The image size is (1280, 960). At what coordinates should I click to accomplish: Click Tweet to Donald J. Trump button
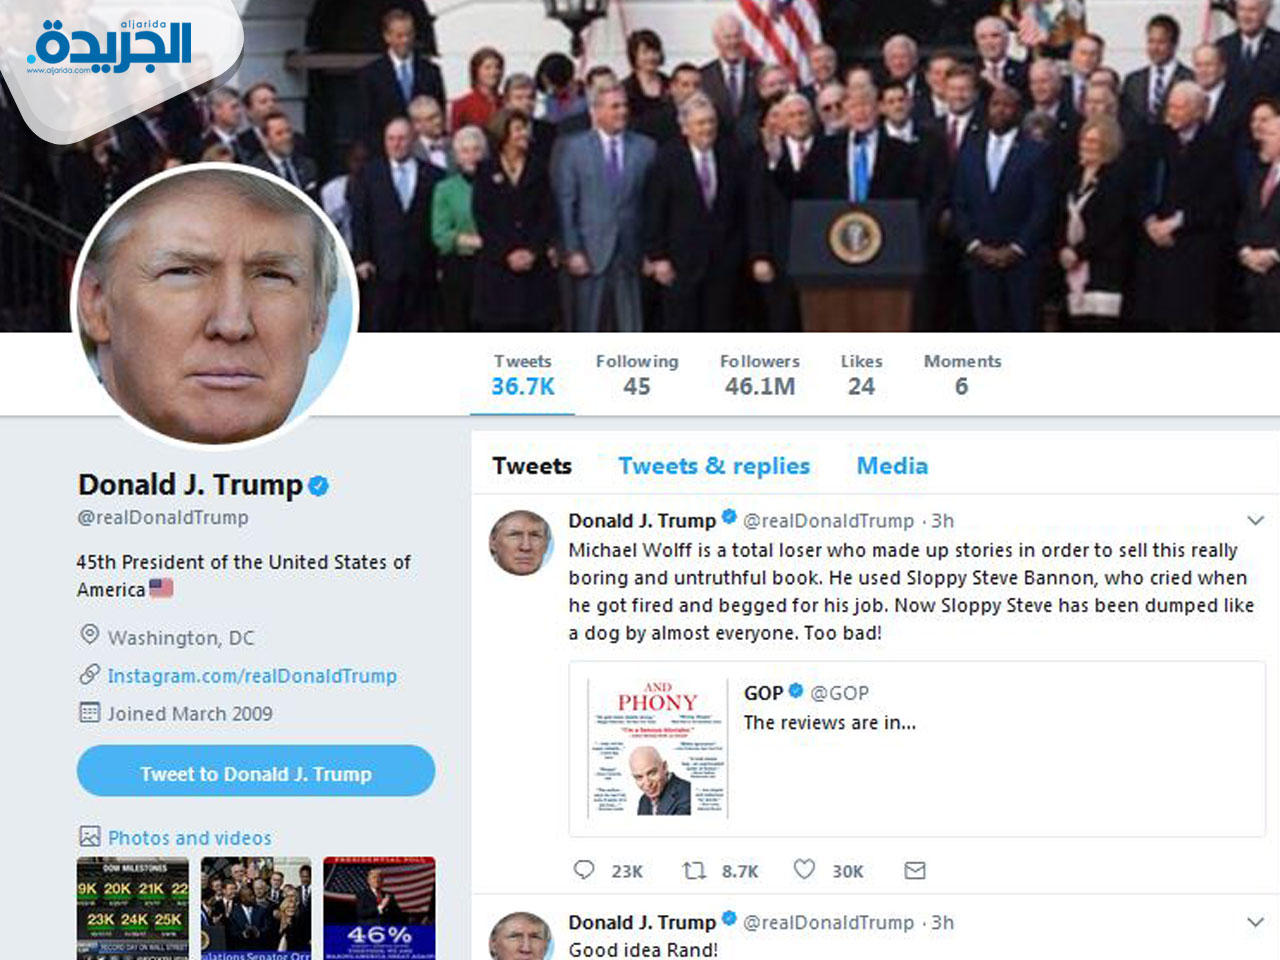tap(256, 771)
